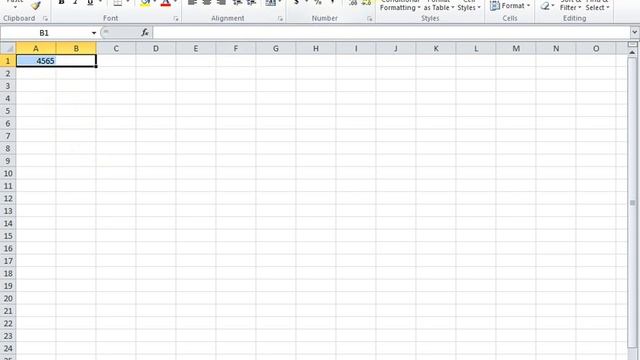Select row 1 header
The height and width of the screenshot is (360, 640).
pyautogui.click(x=8, y=61)
